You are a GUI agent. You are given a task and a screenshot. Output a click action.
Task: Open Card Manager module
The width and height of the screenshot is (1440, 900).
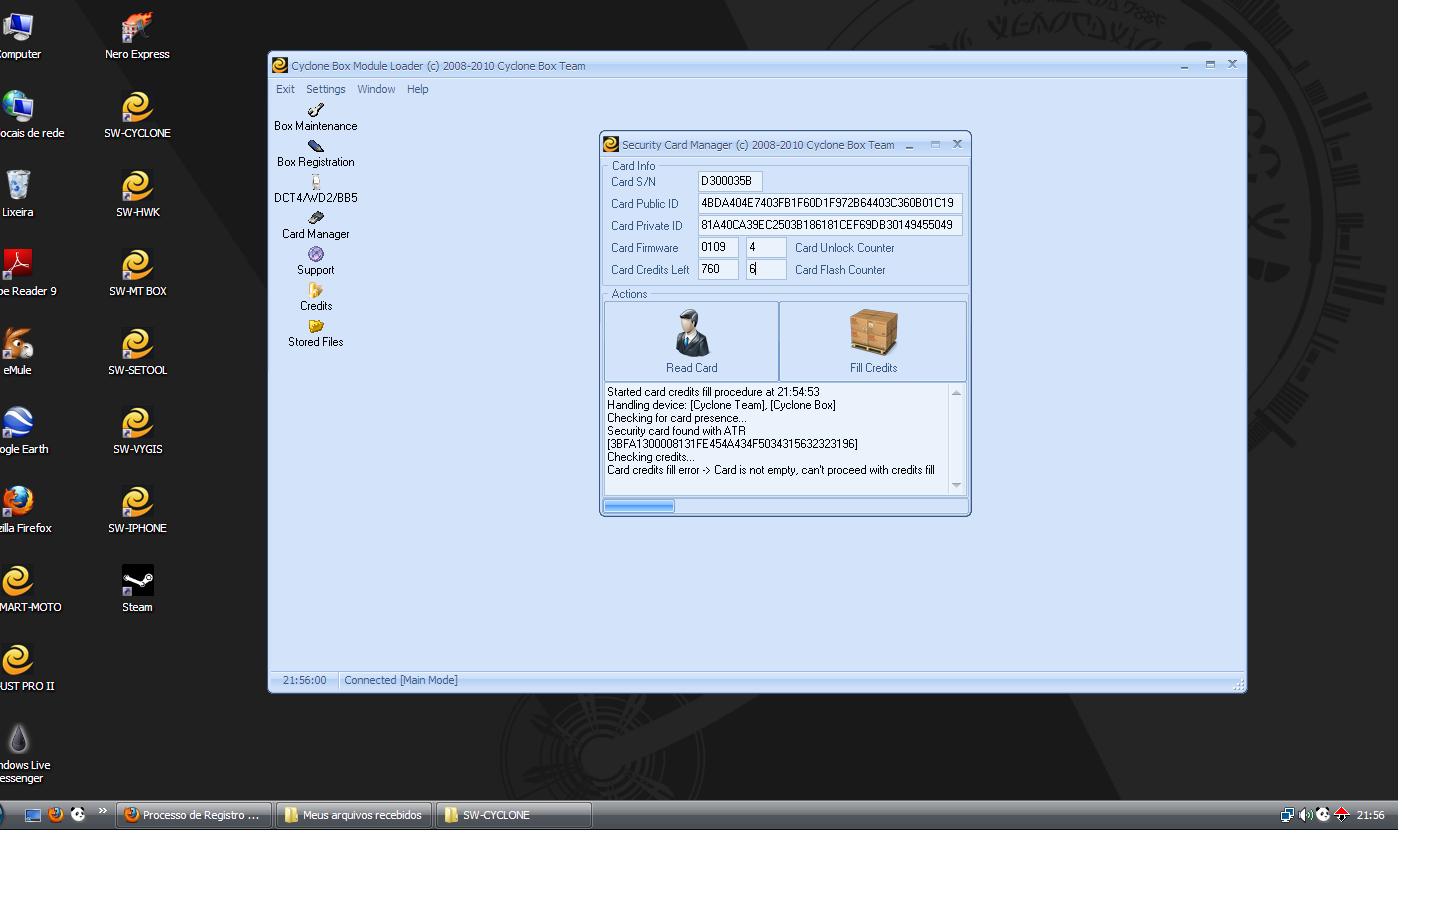pos(315,225)
